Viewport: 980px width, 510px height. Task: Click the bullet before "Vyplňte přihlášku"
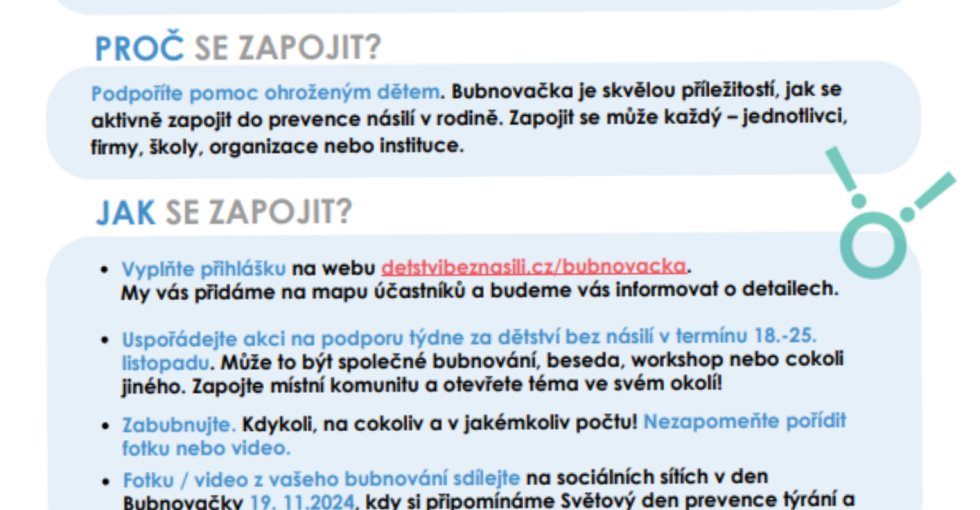pyautogui.click(x=105, y=270)
